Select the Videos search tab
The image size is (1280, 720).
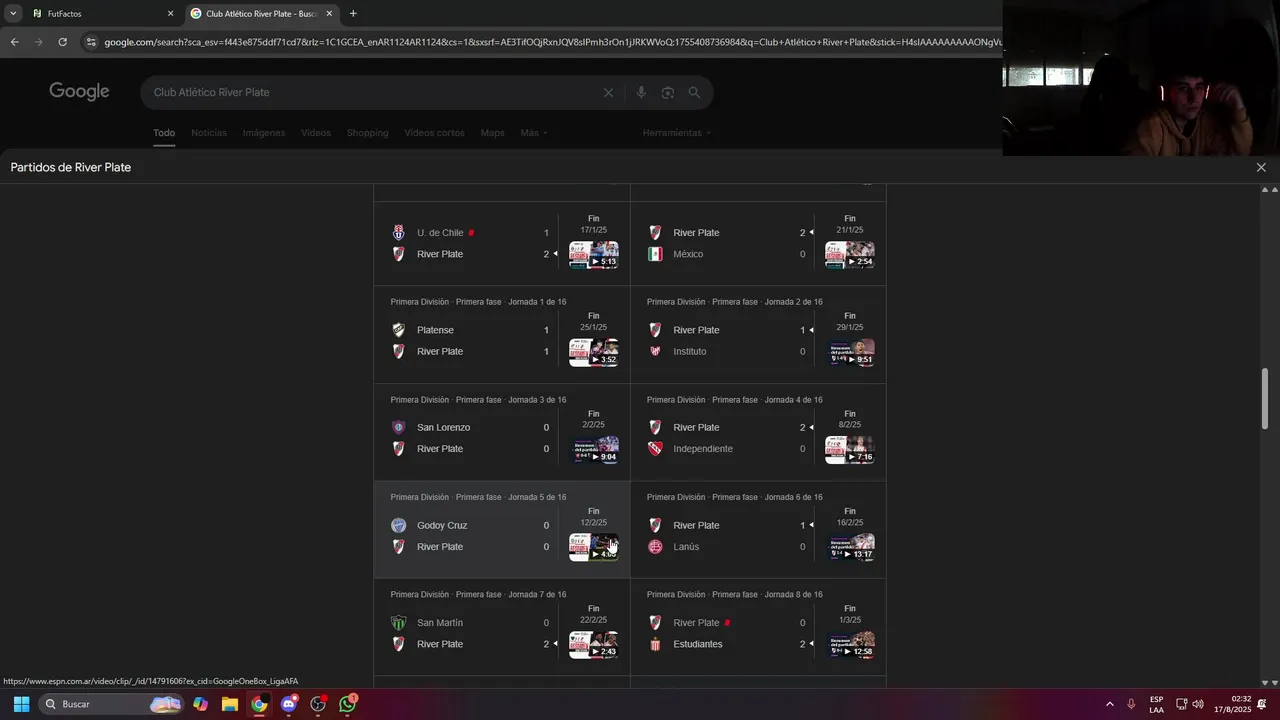click(316, 133)
